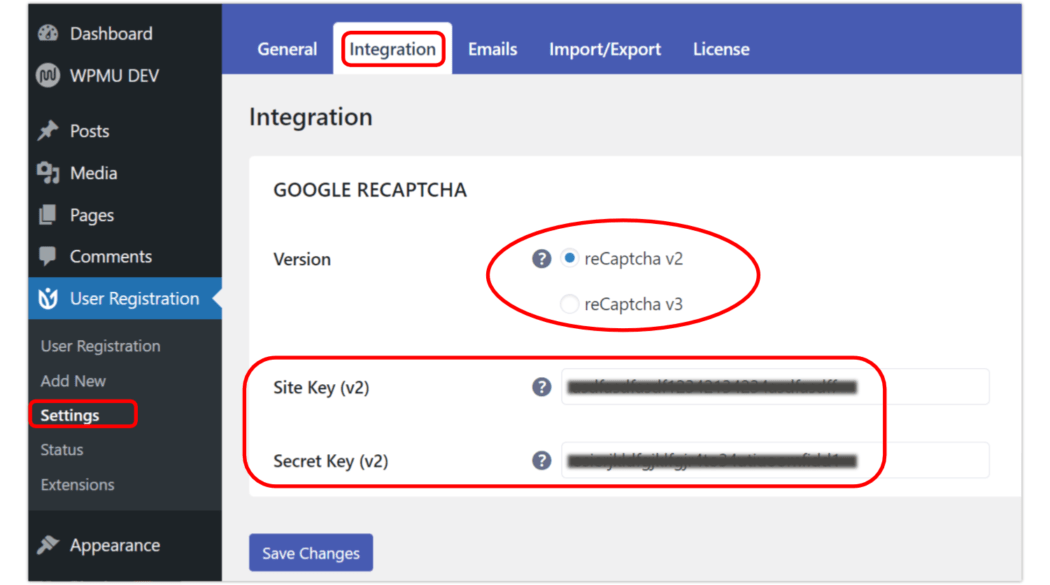Open Media library camera icon

48,173
